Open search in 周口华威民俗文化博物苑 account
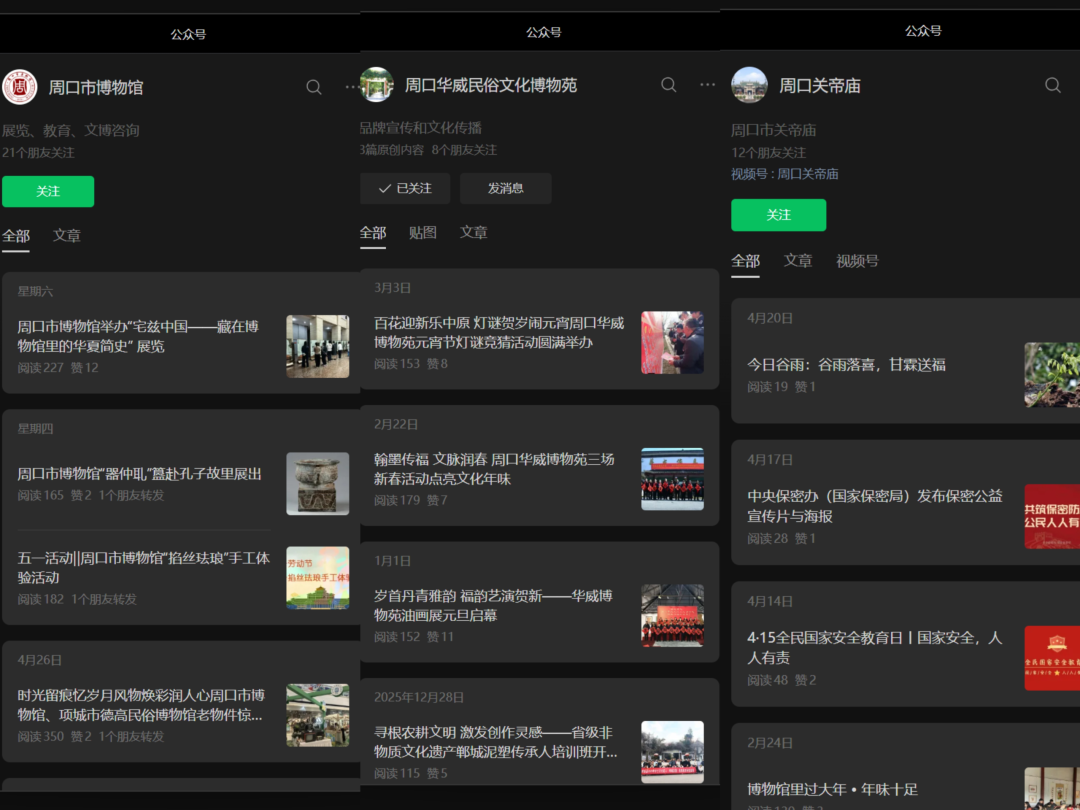 668,85
